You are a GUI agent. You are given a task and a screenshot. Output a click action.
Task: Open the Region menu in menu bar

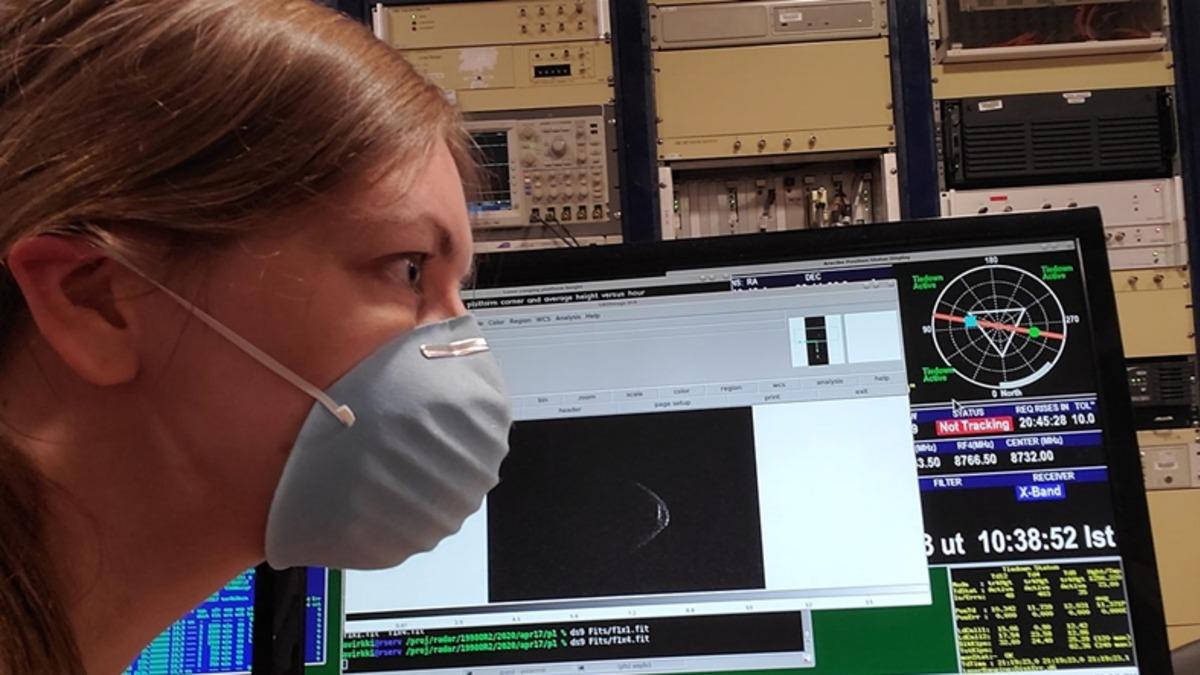[520, 321]
